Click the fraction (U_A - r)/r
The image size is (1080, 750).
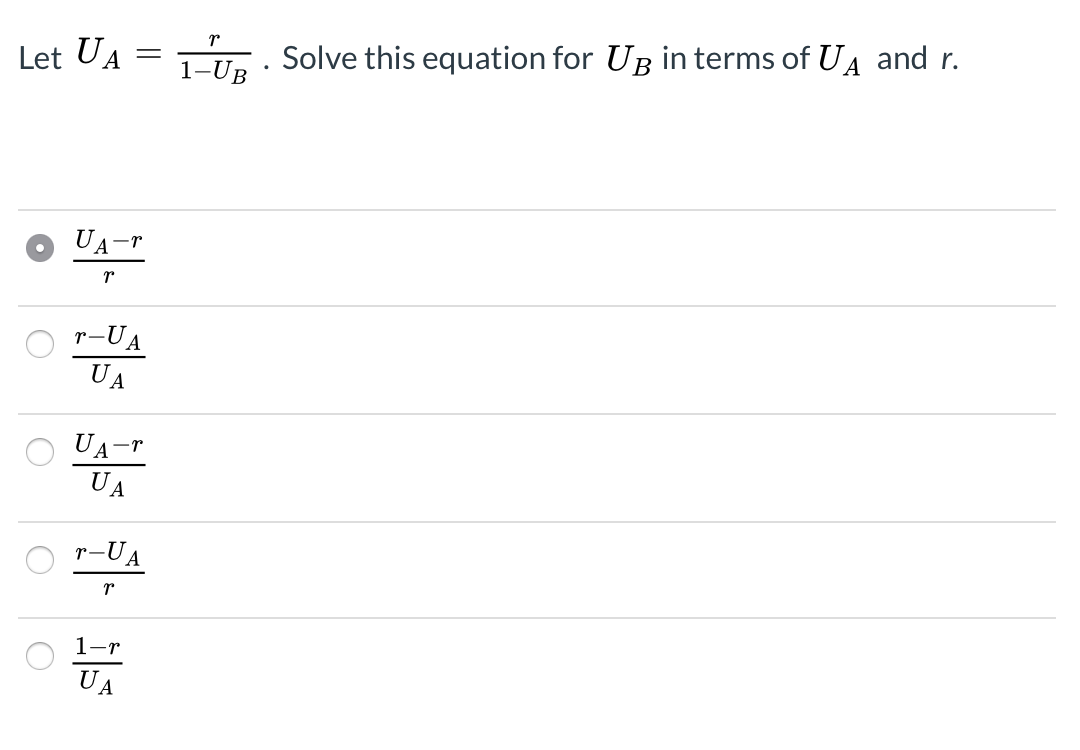click(x=108, y=255)
